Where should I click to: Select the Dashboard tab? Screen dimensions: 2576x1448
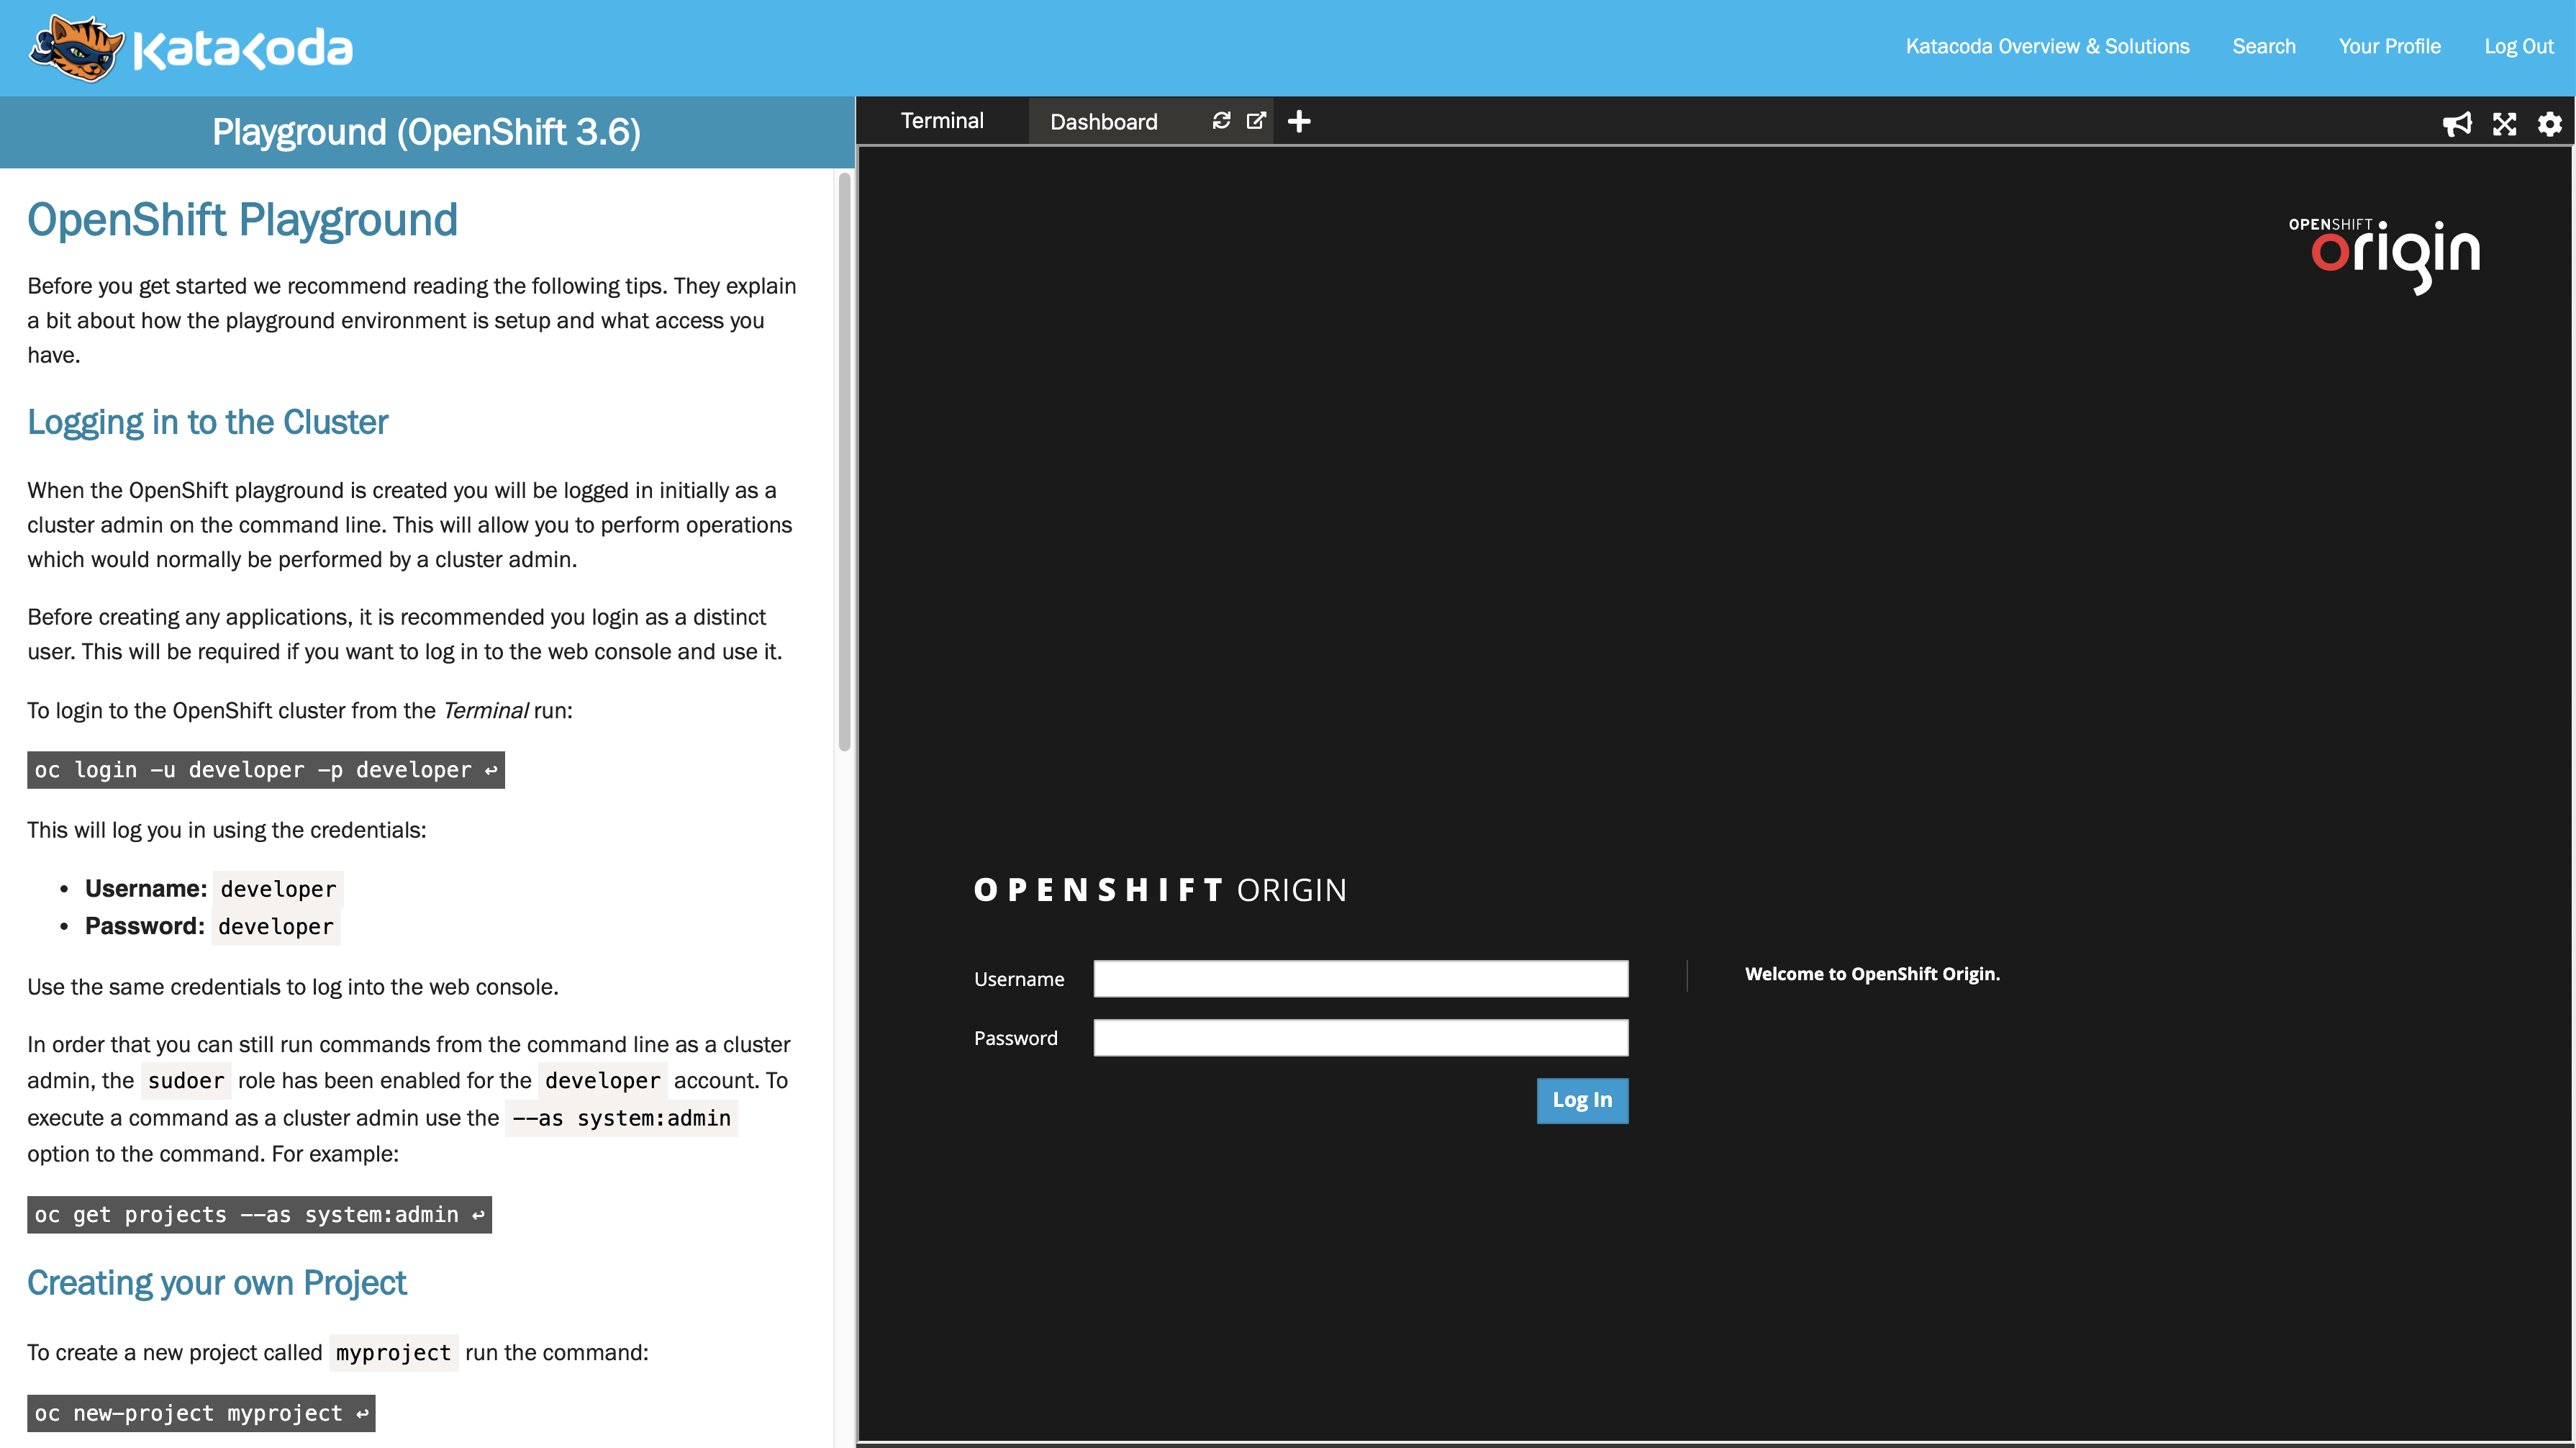point(1103,122)
